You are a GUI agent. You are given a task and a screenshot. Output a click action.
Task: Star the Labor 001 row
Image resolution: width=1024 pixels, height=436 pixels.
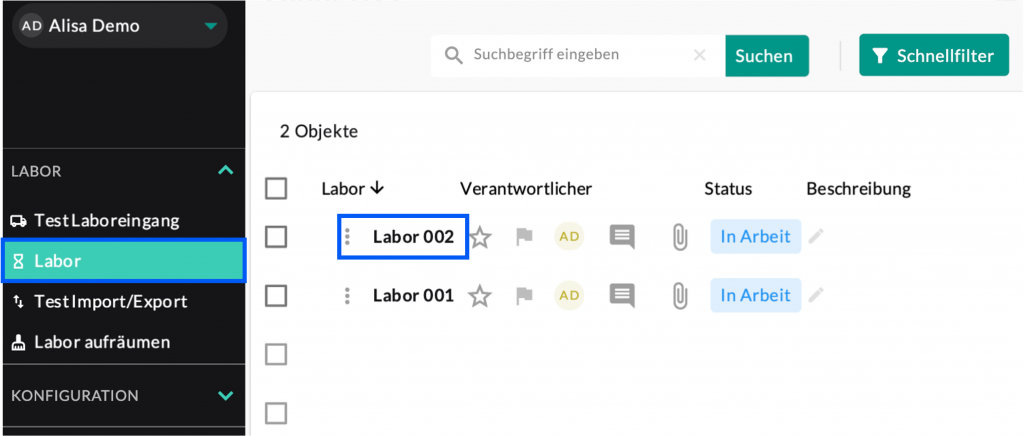tap(481, 295)
